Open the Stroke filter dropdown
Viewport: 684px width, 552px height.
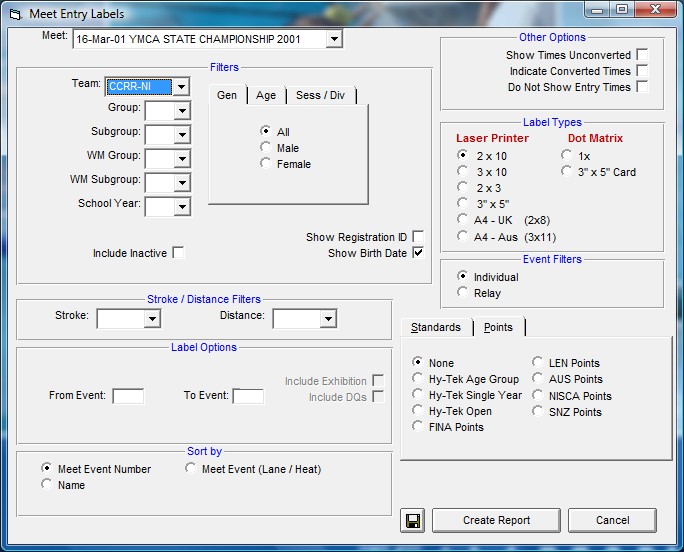click(x=152, y=319)
